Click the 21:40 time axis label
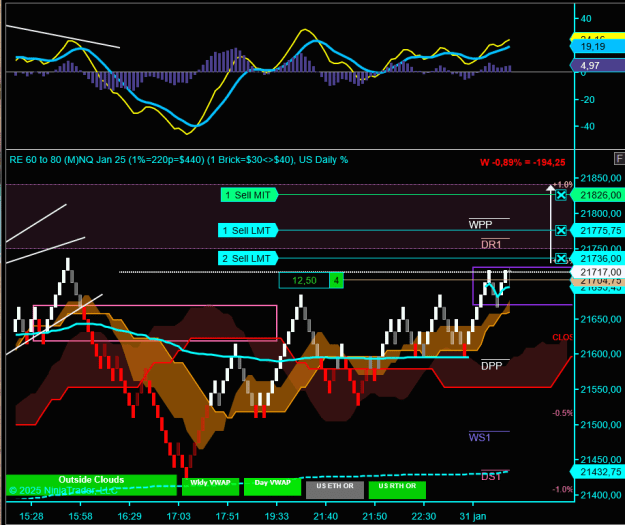 pyautogui.click(x=325, y=516)
